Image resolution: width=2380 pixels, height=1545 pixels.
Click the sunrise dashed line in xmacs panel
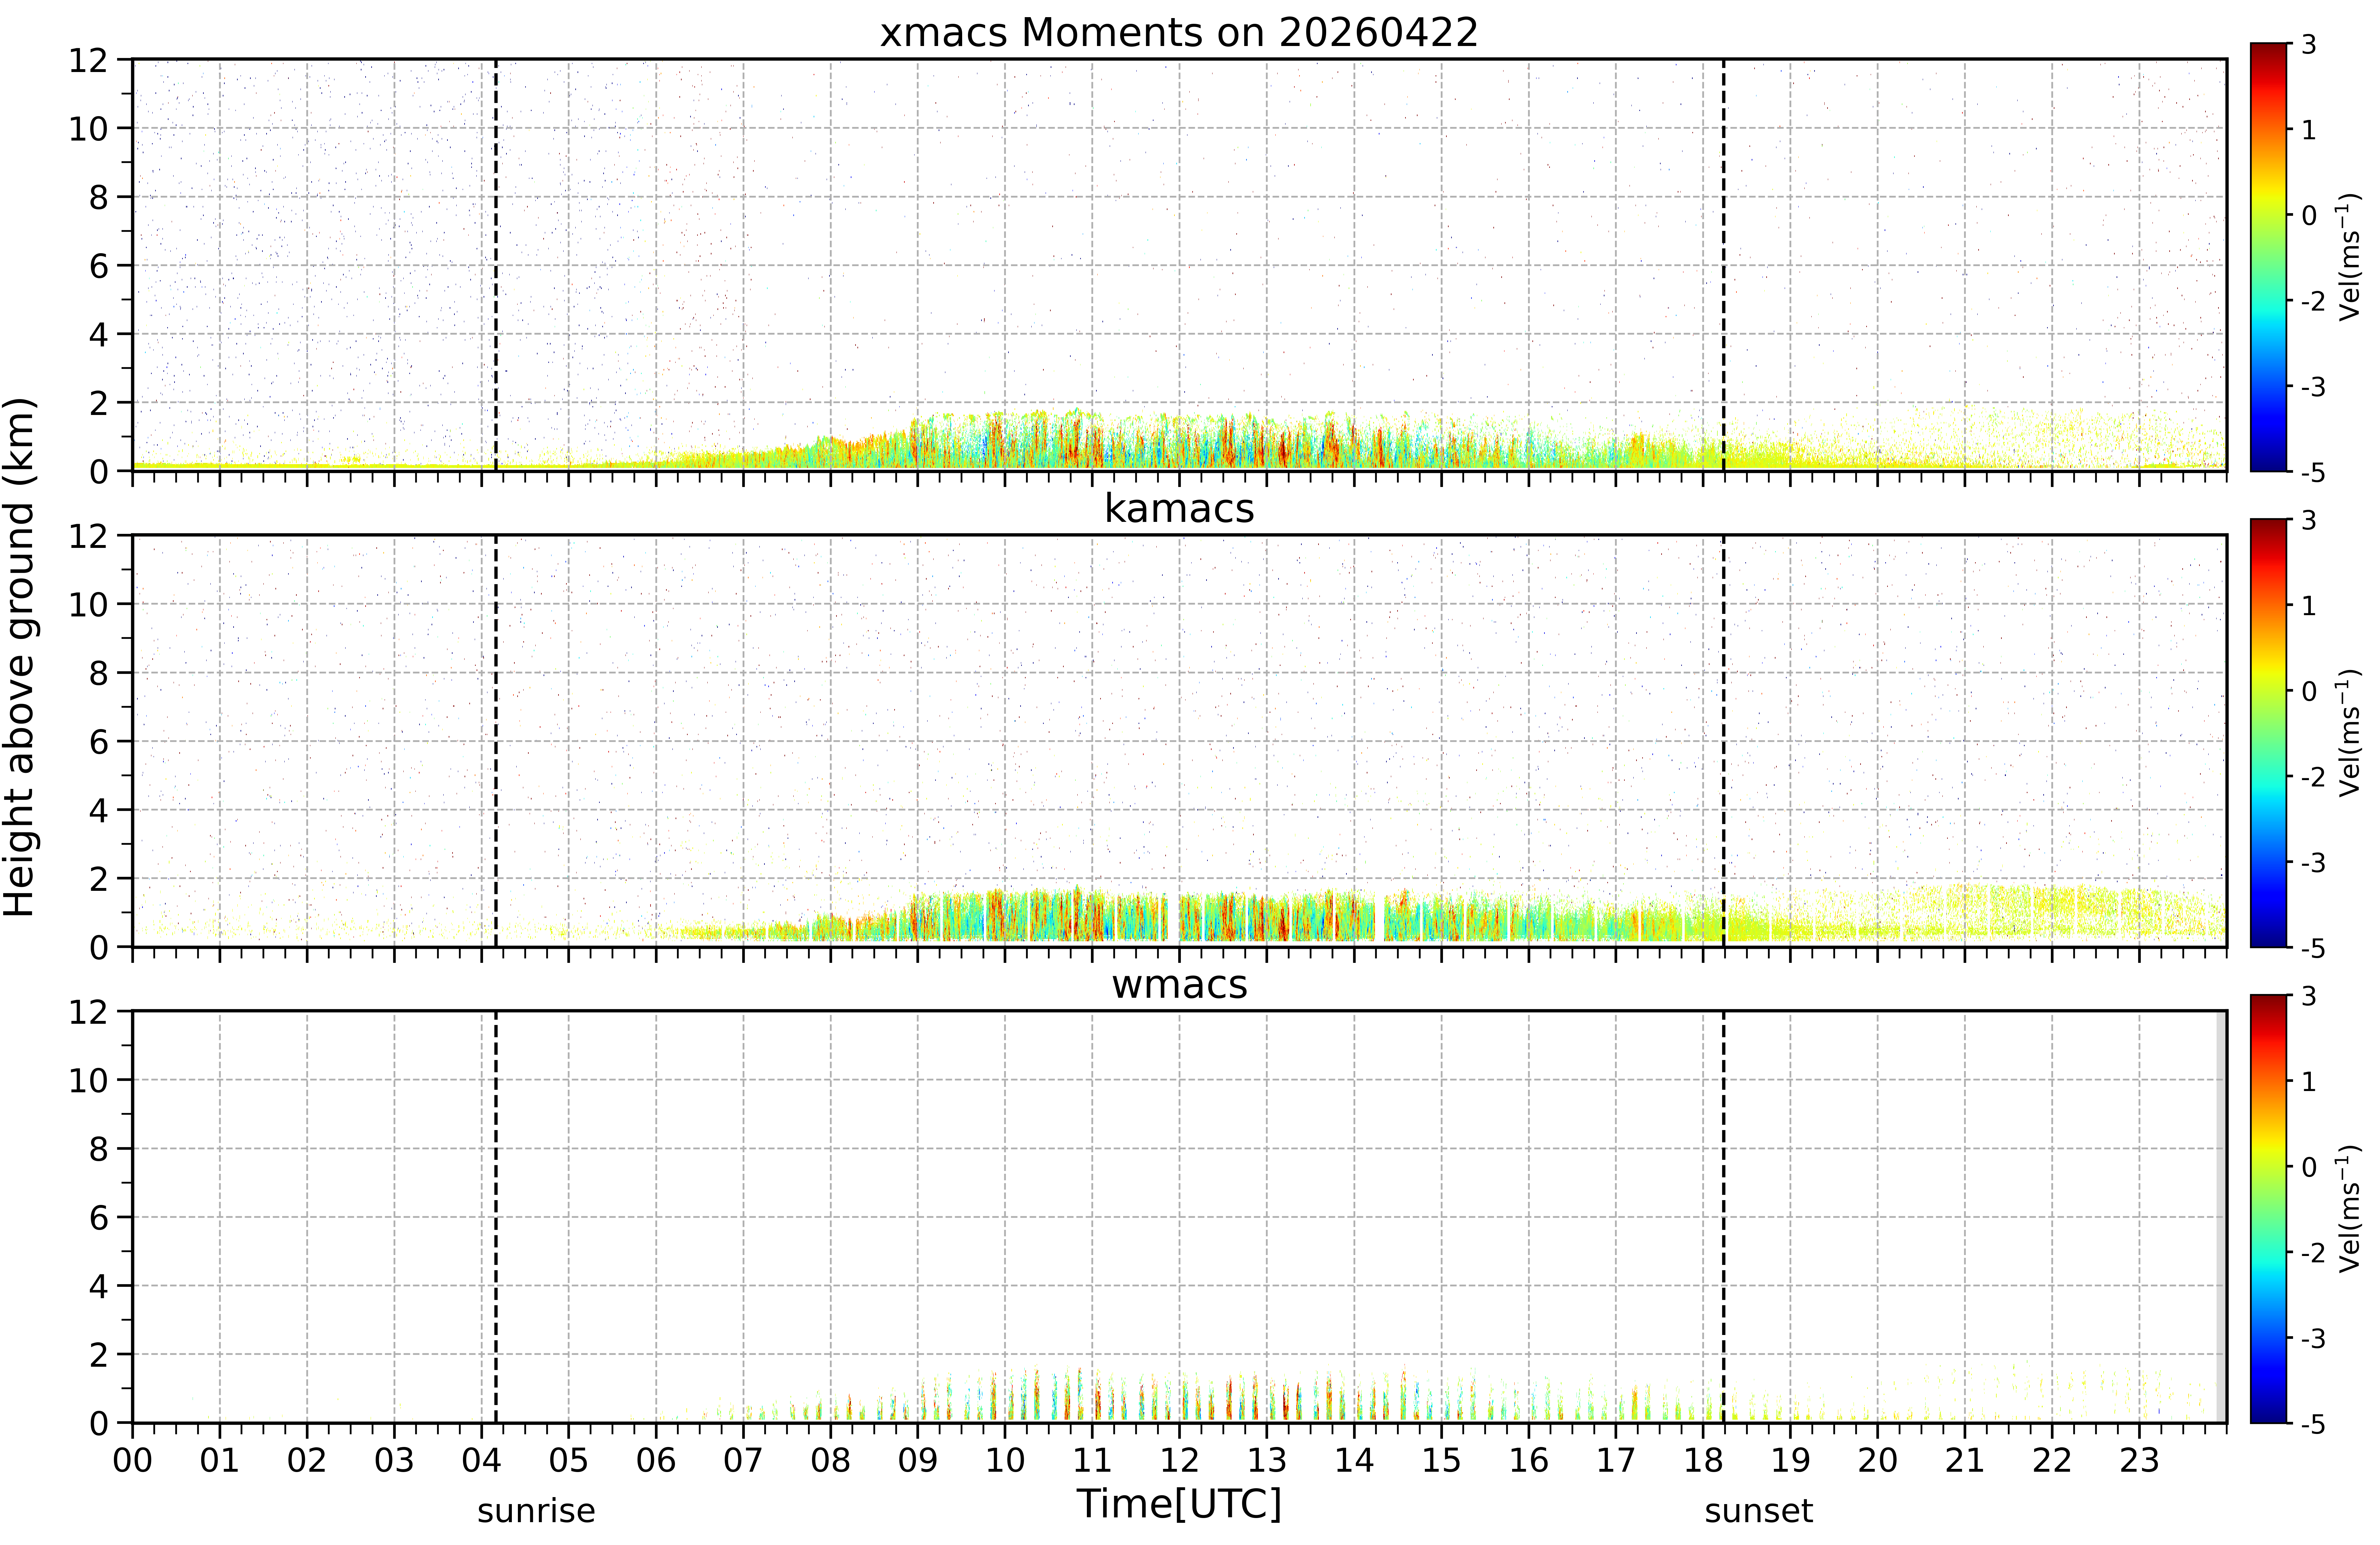click(x=496, y=265)
